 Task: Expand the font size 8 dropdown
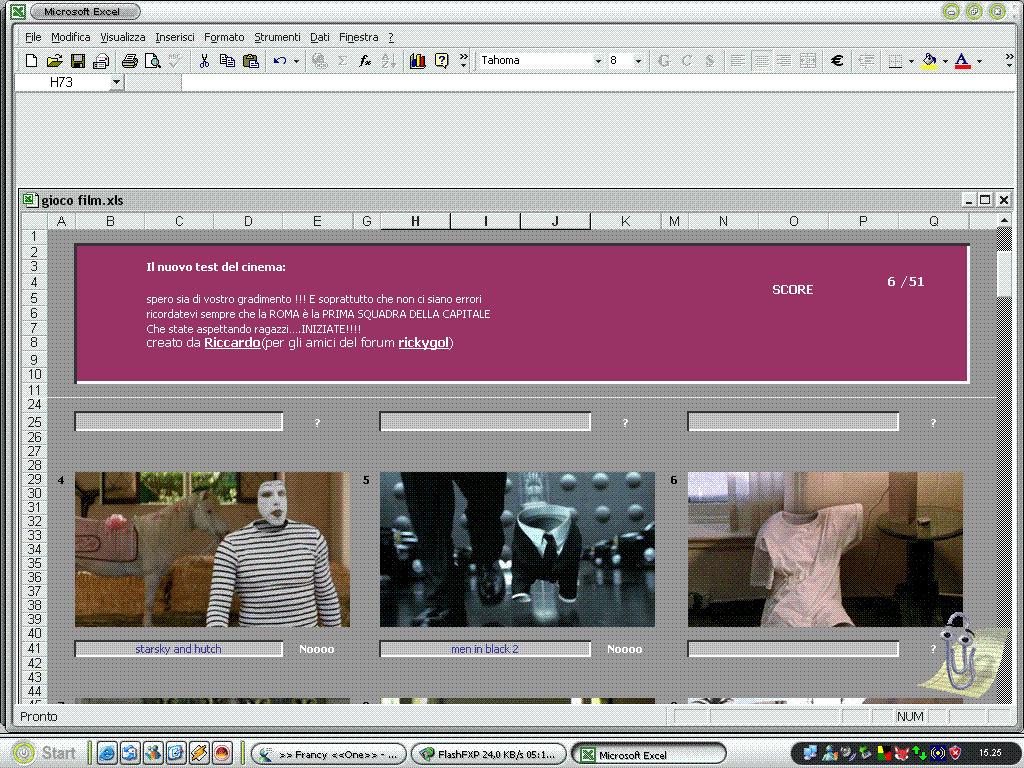(638, 61)
